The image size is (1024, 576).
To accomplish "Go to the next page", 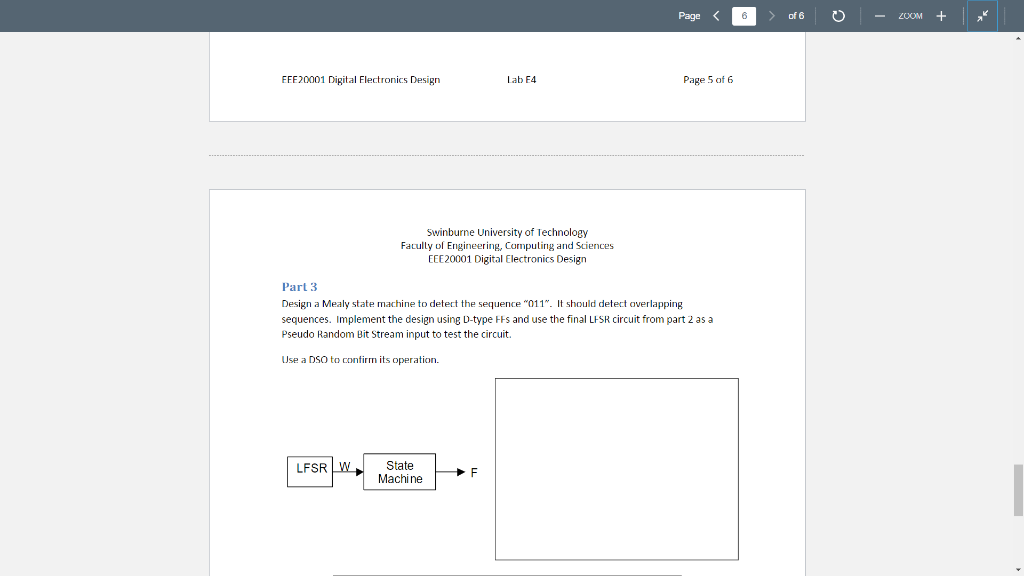I will click(x=771, y=15).
